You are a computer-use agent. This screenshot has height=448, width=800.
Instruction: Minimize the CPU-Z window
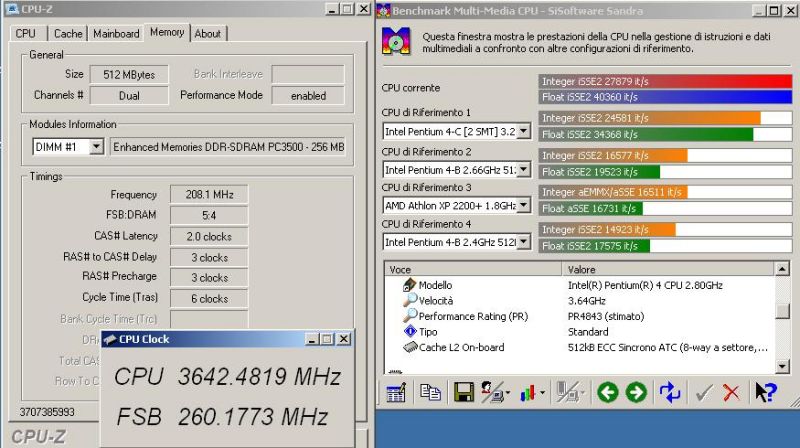[x=332, y=9]
